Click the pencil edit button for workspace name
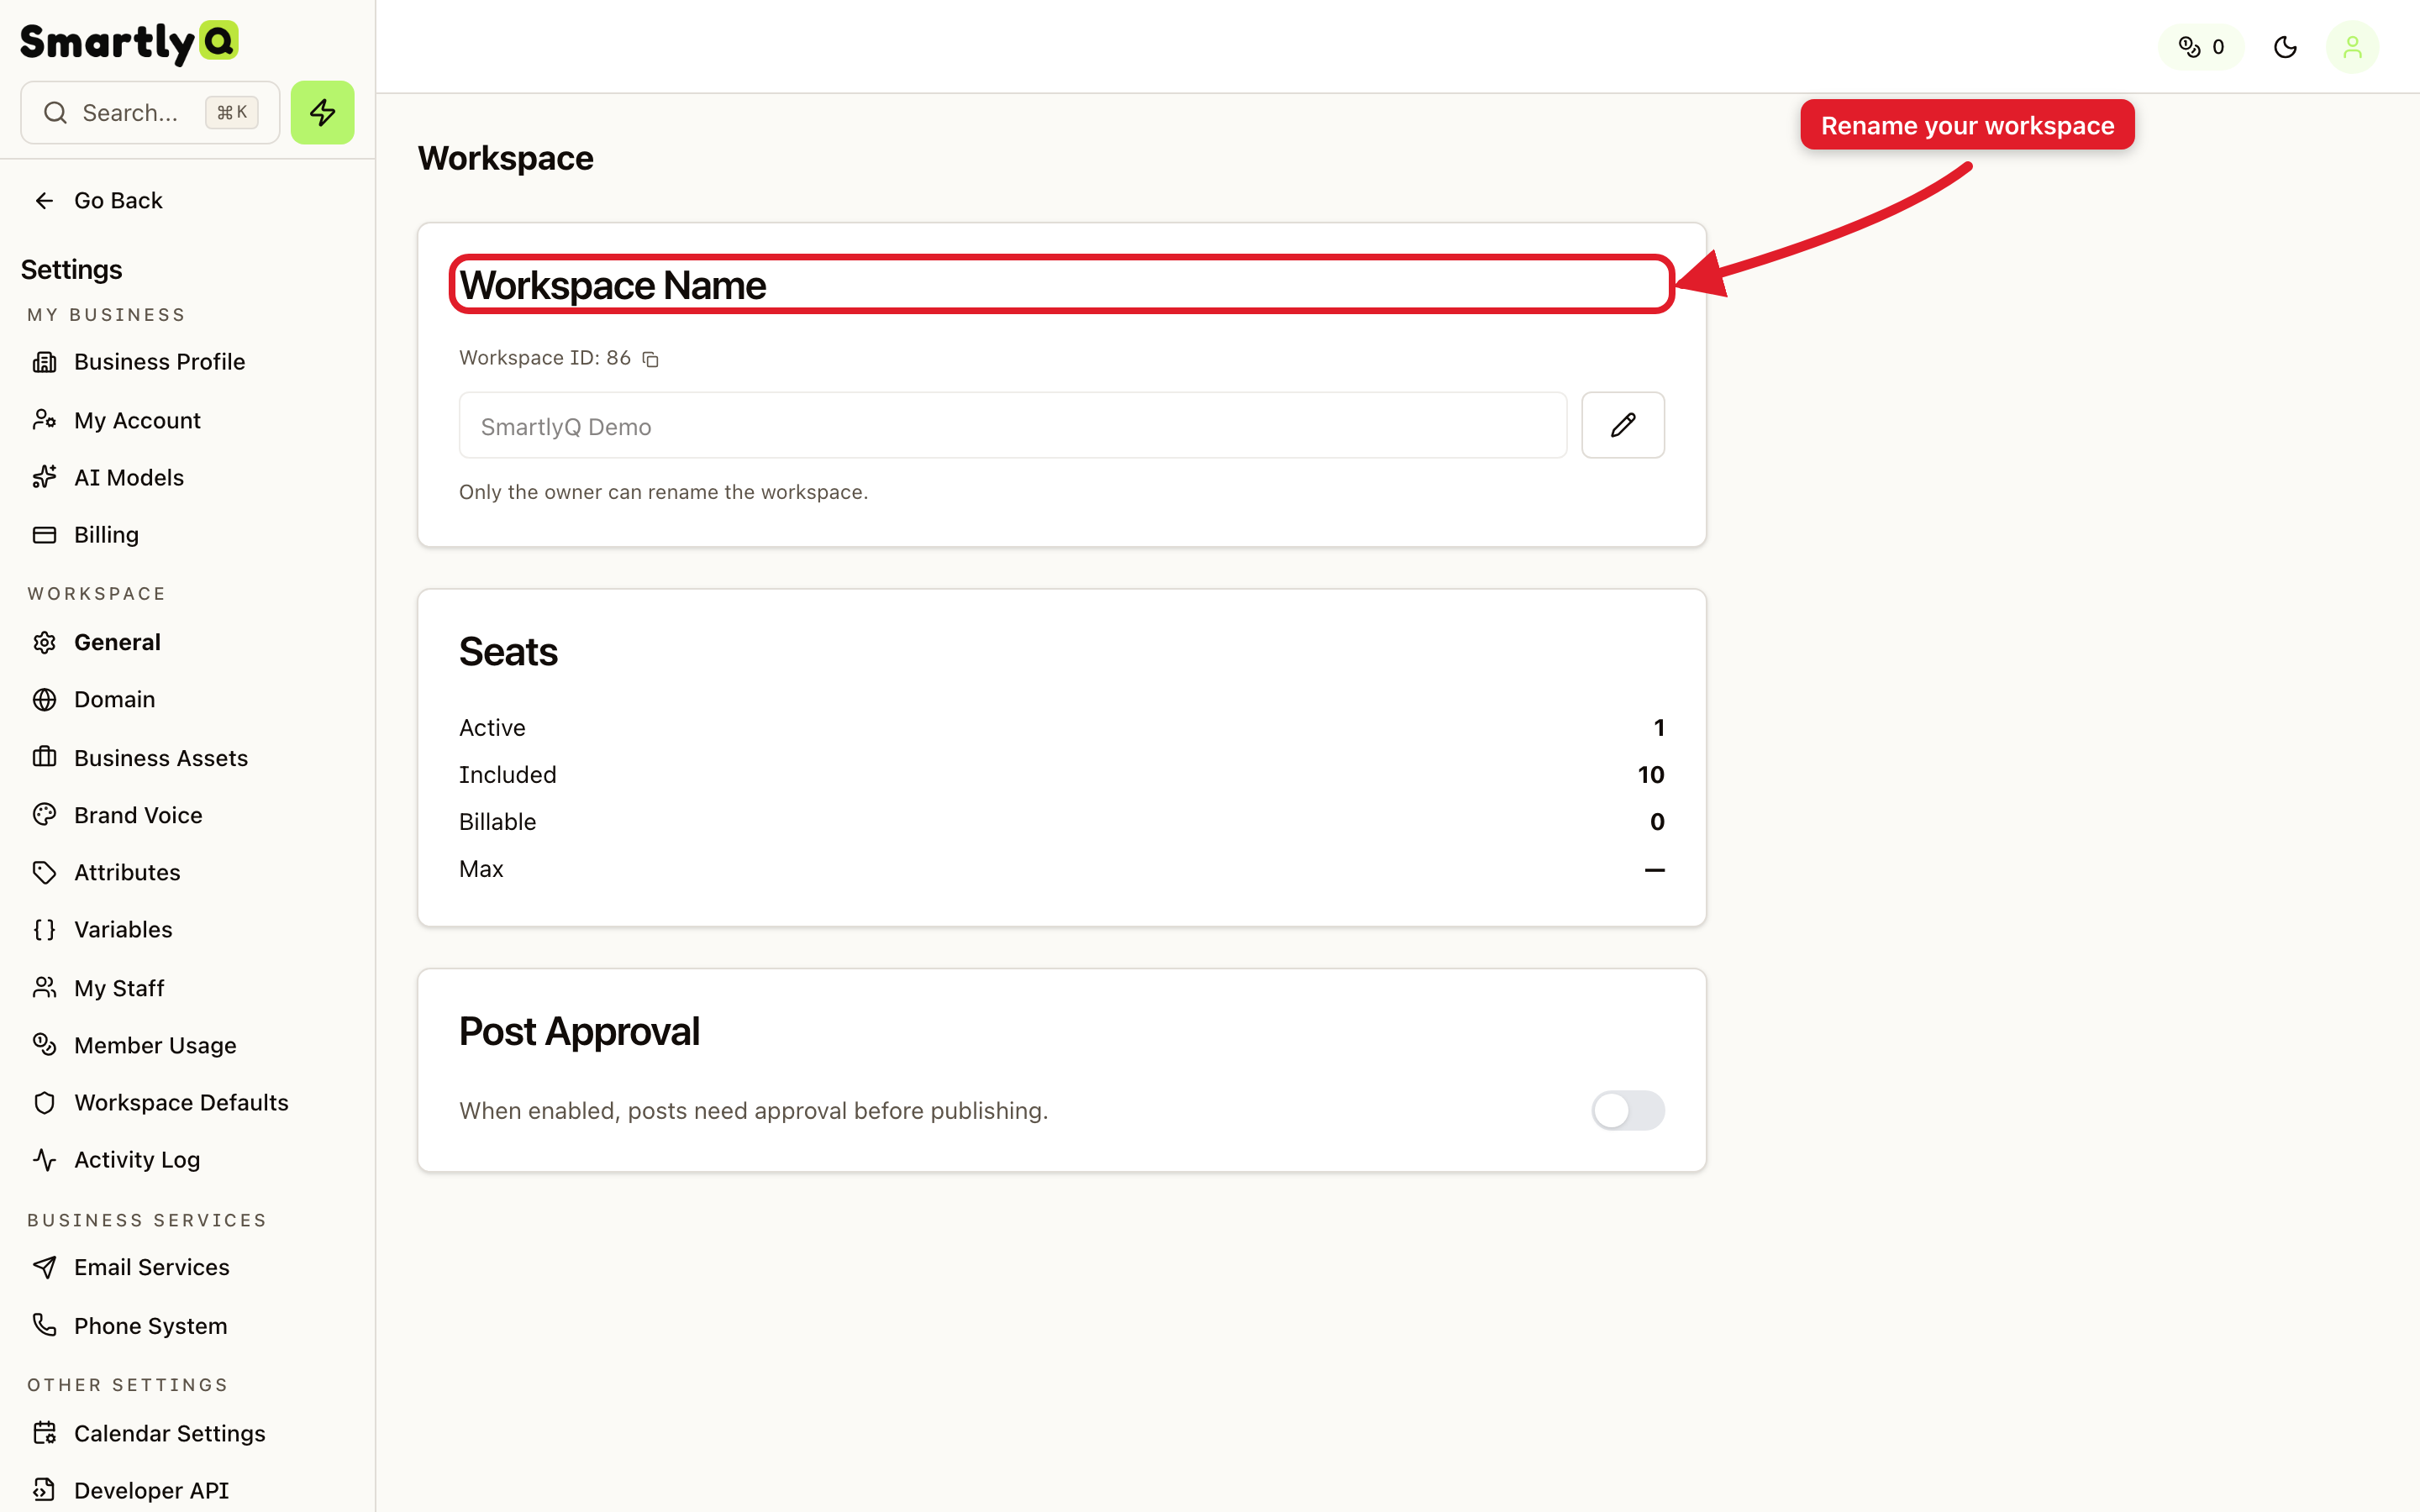2420x1512 pixels. click(1622, 425)
